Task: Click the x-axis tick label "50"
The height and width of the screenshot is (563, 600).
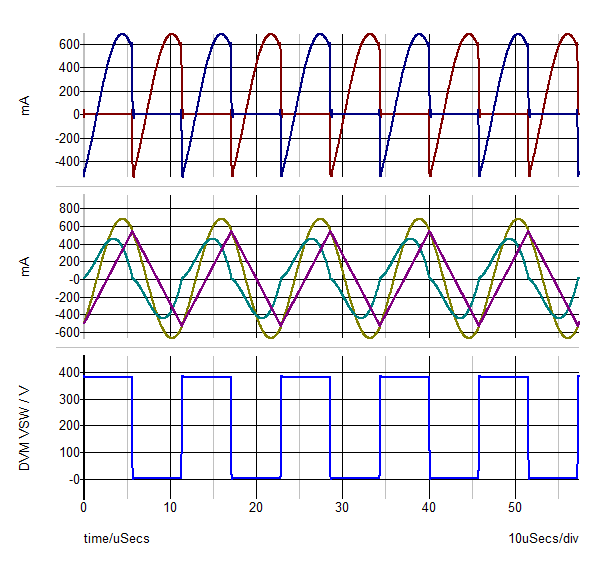Action: click(x=515, y=508)
